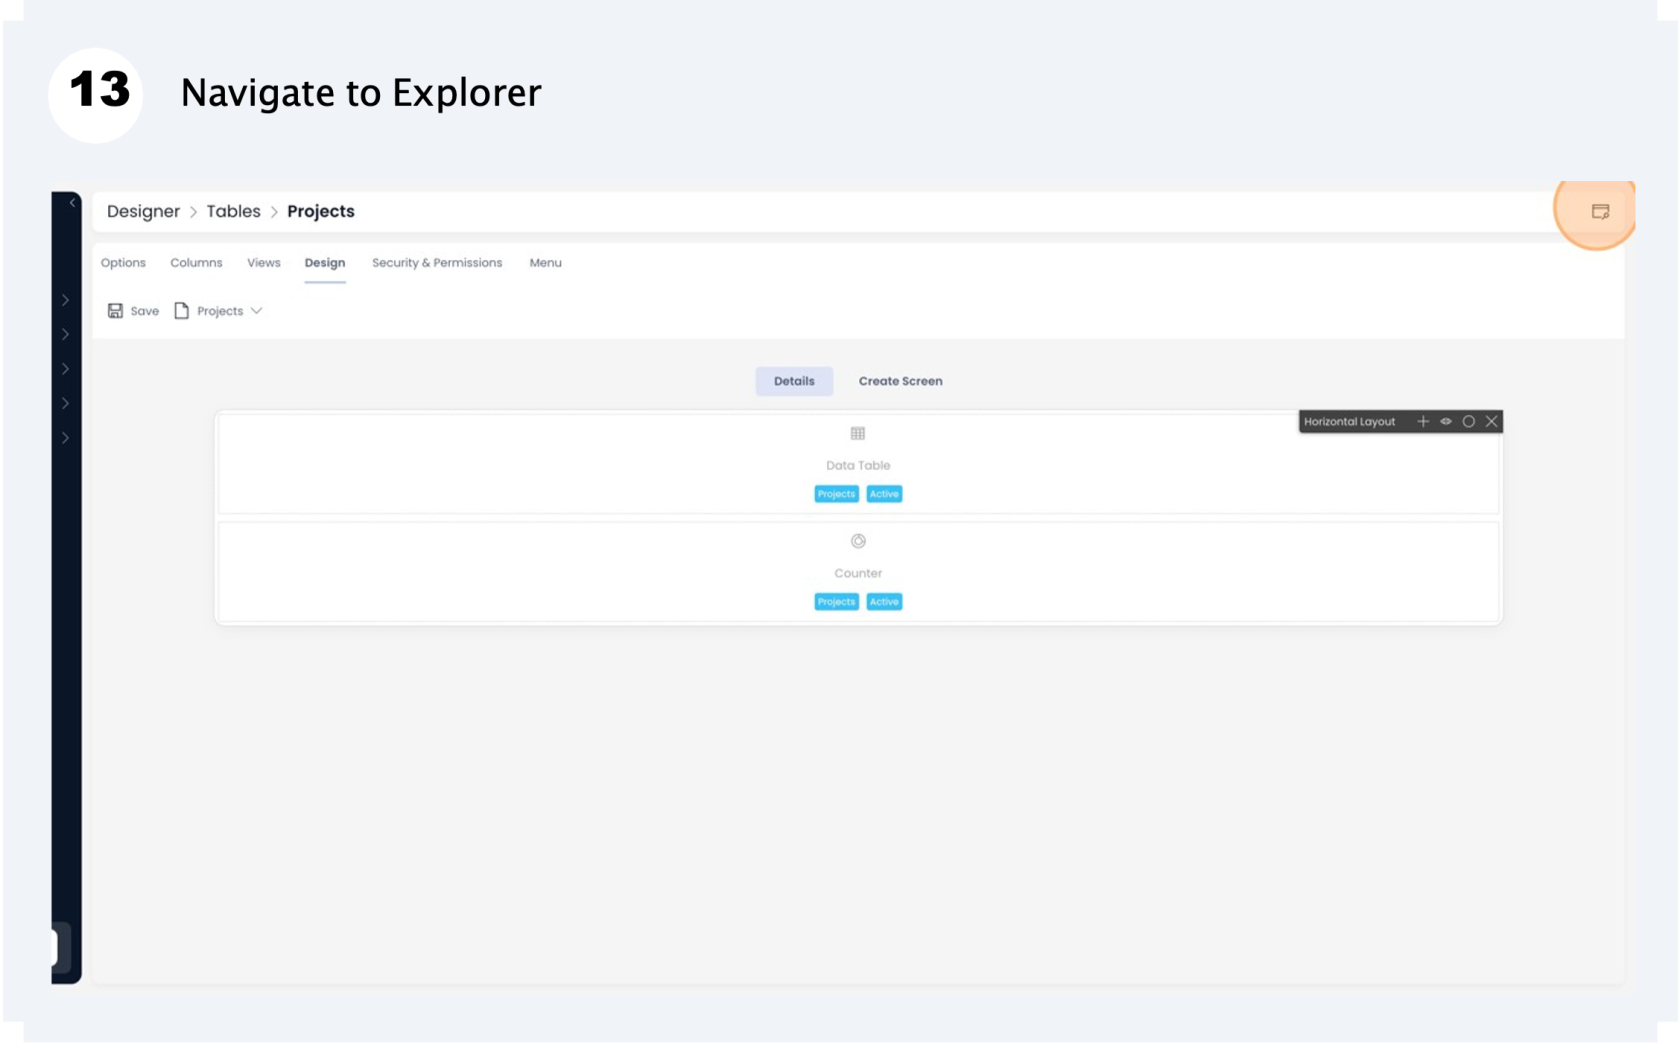Expand the last sidebar chevron
This screenshot has width=1680, height=1048.
pos(65,438)
